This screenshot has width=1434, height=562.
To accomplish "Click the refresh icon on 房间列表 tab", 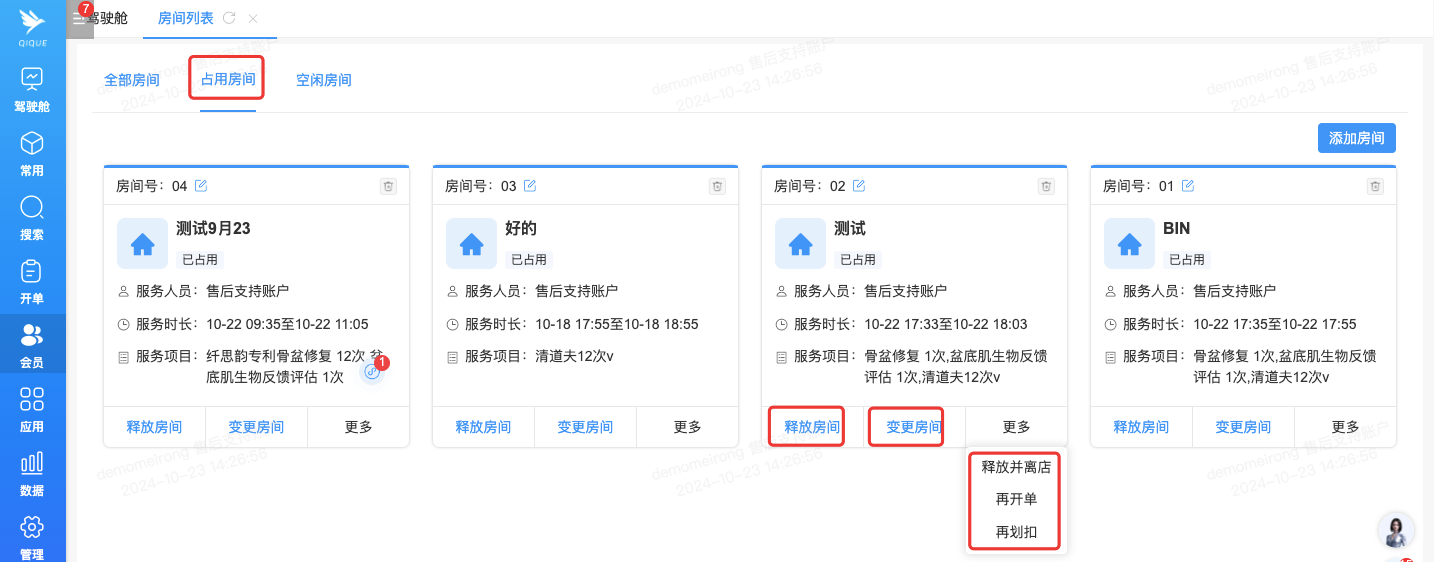I will (230, 18).
